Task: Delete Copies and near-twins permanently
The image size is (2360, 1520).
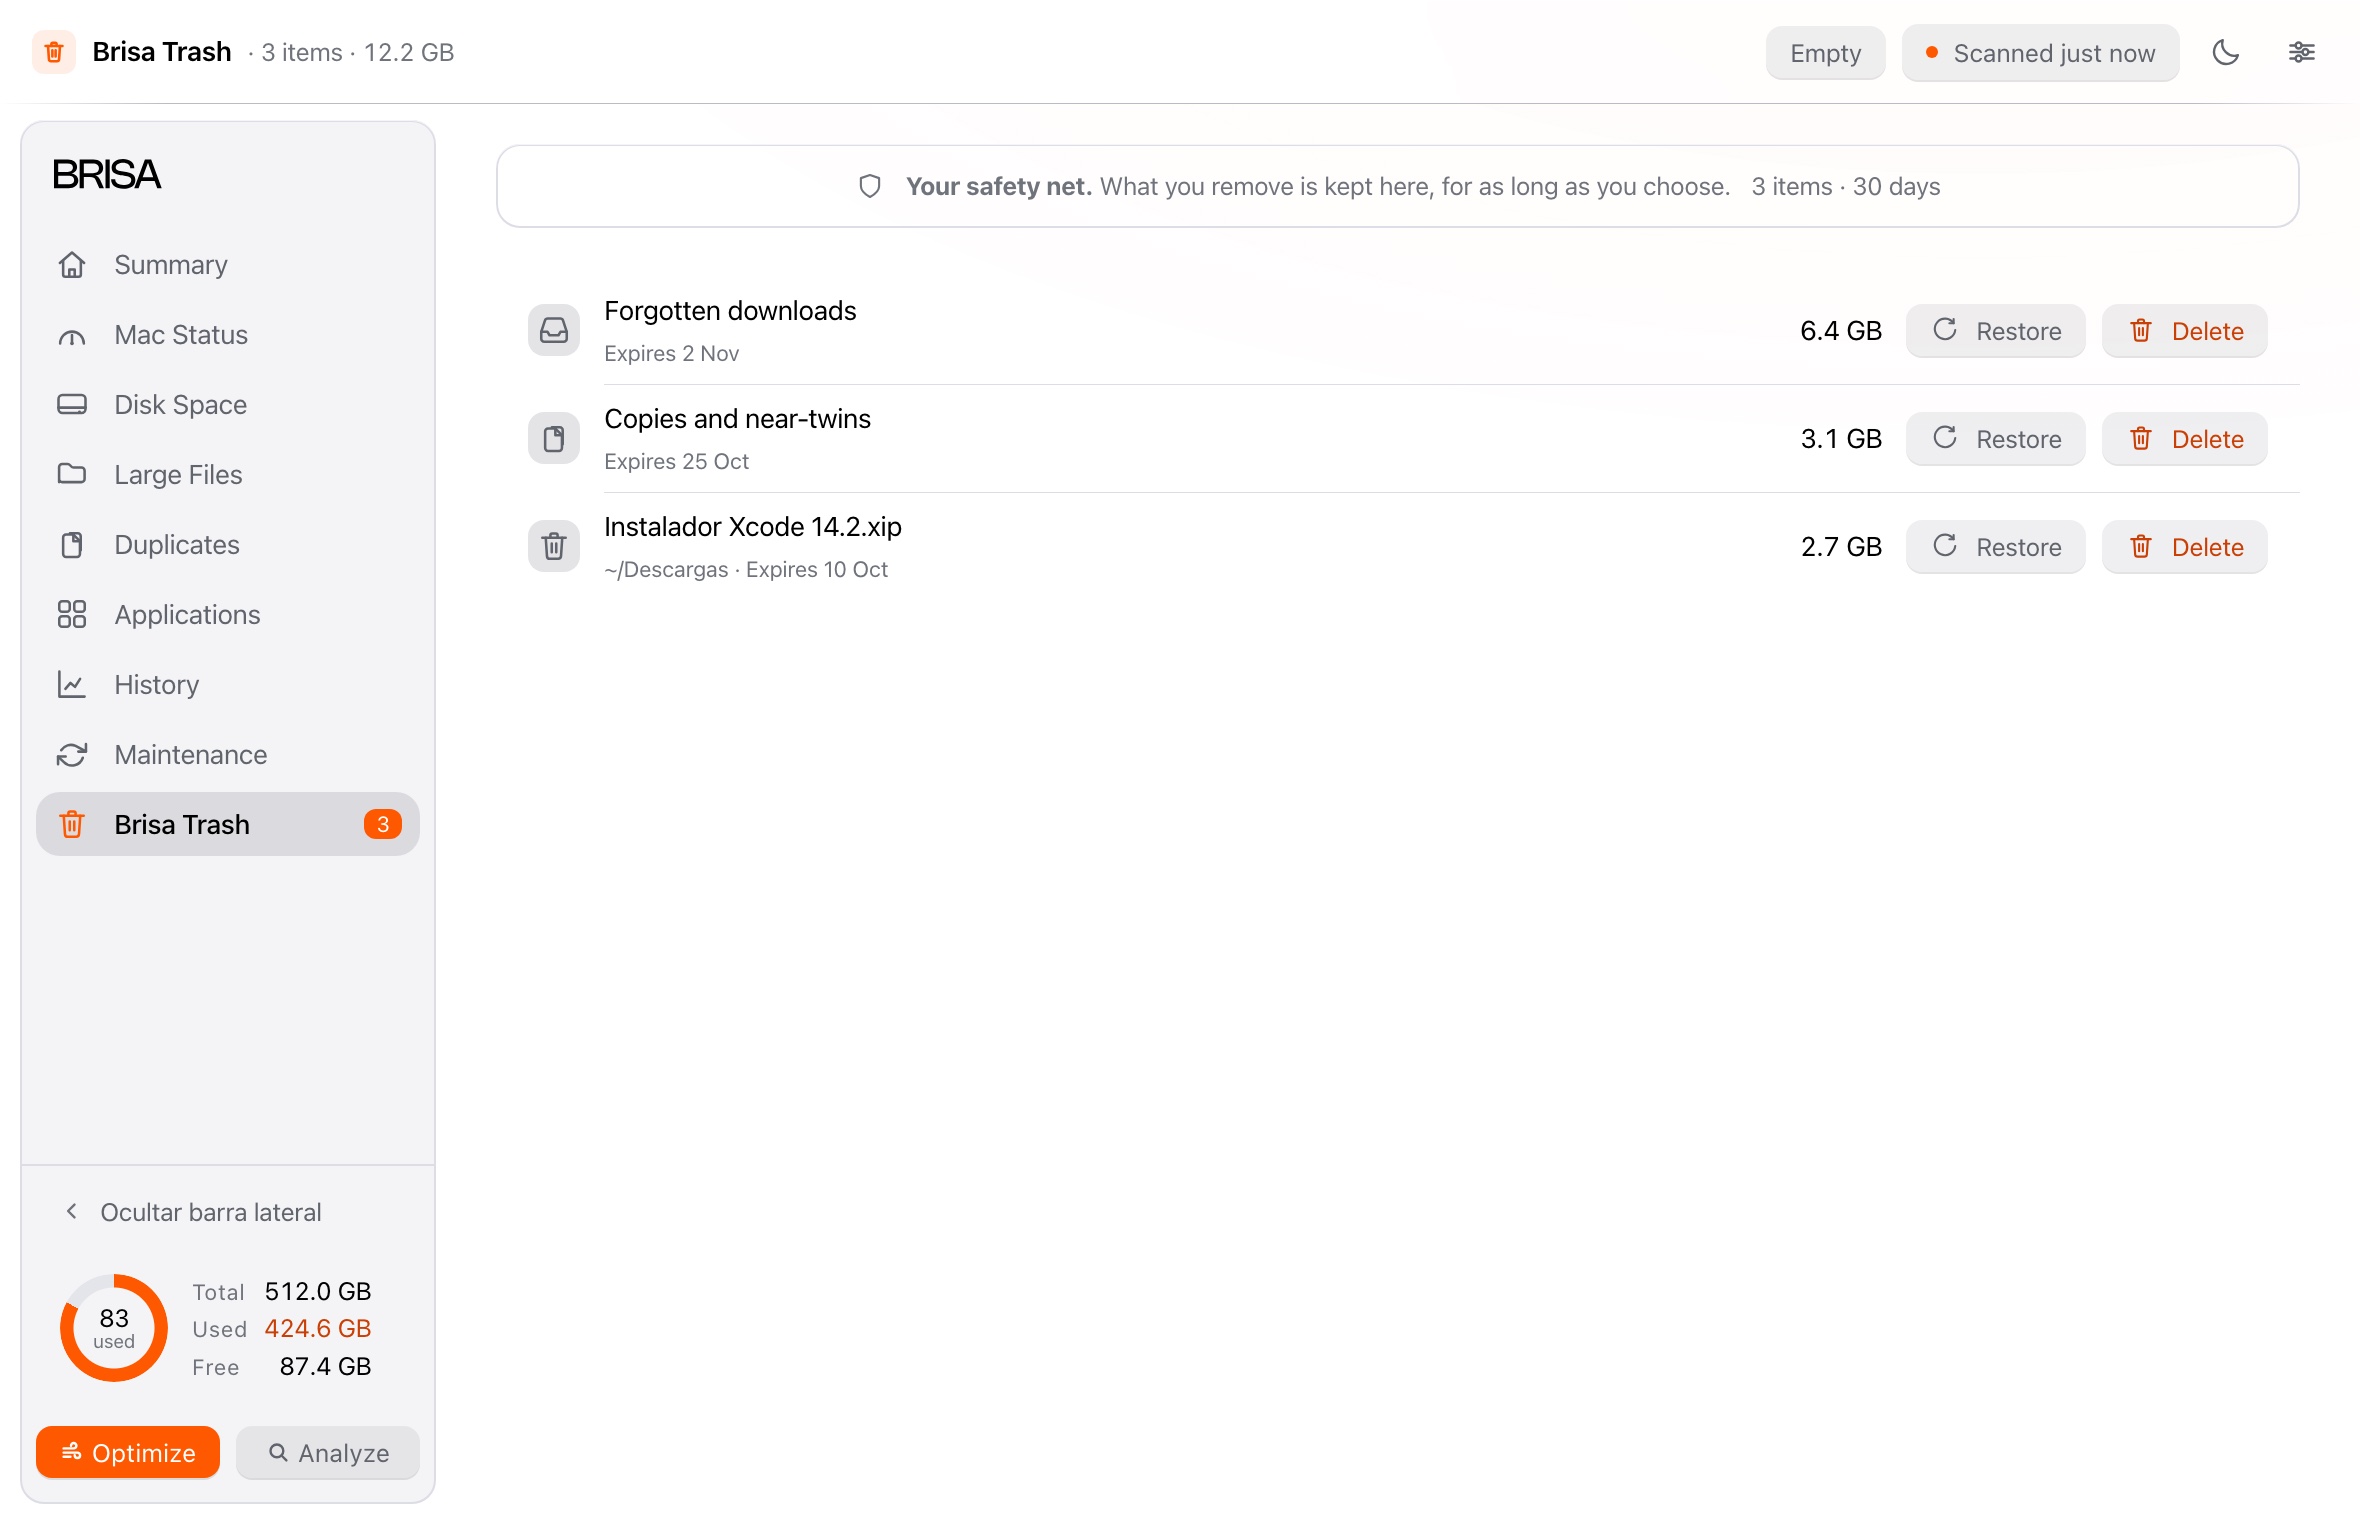Action: (x=2184, y=439)
